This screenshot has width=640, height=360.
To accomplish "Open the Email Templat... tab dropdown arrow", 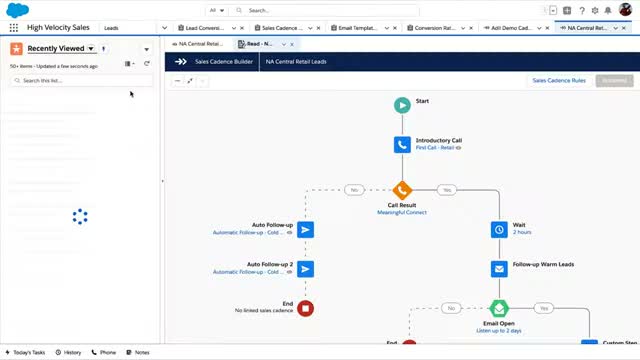I will tap(387, 28).
